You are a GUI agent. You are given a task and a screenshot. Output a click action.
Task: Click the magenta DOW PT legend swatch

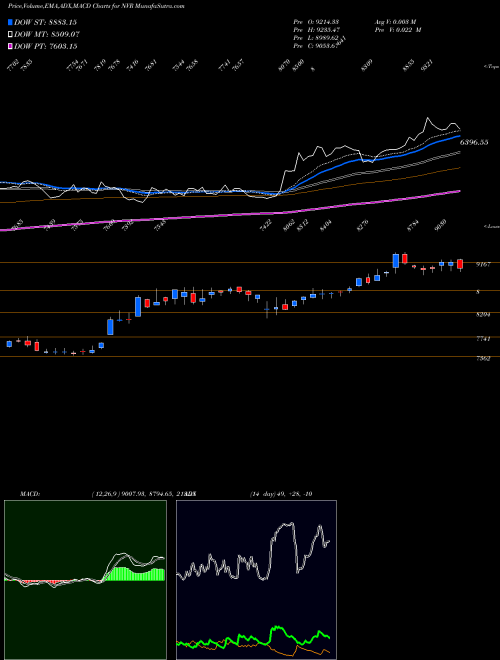[11, 46]
